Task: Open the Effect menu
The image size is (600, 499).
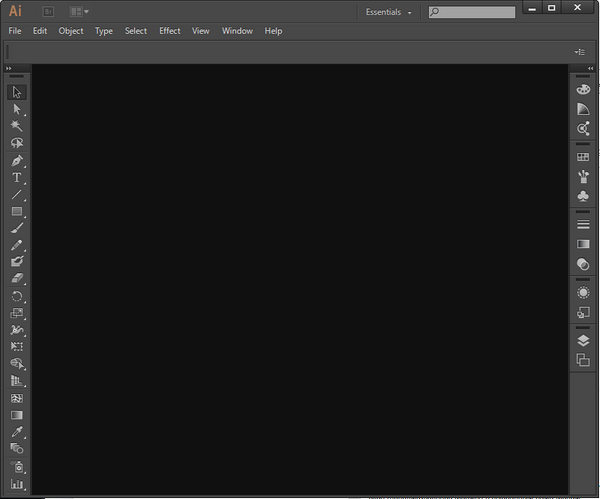Action: click(x=170, y=31)
